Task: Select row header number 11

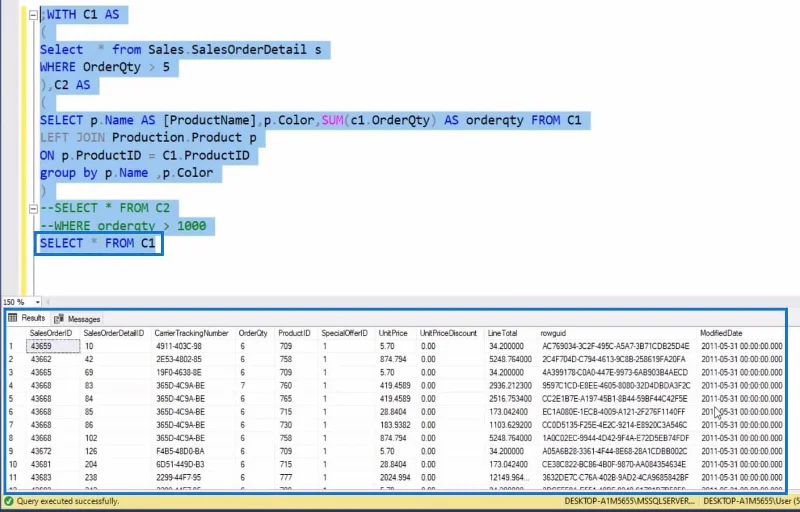Action: [15, 478]
